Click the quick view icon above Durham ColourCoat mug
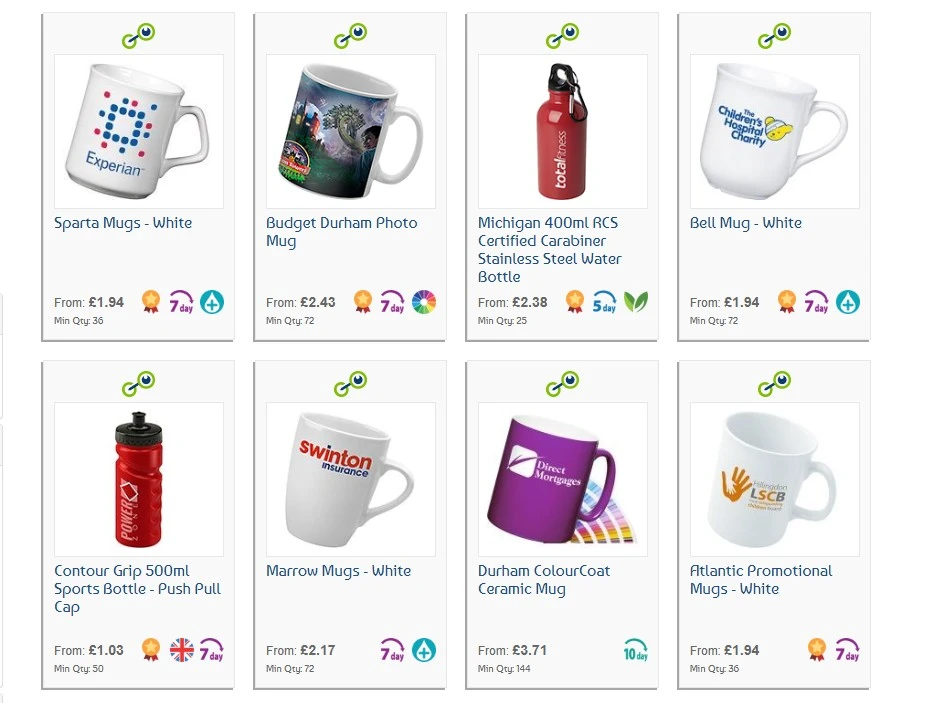Image resolution: width=943 pixels, height=703 pixels. [562, 384]
